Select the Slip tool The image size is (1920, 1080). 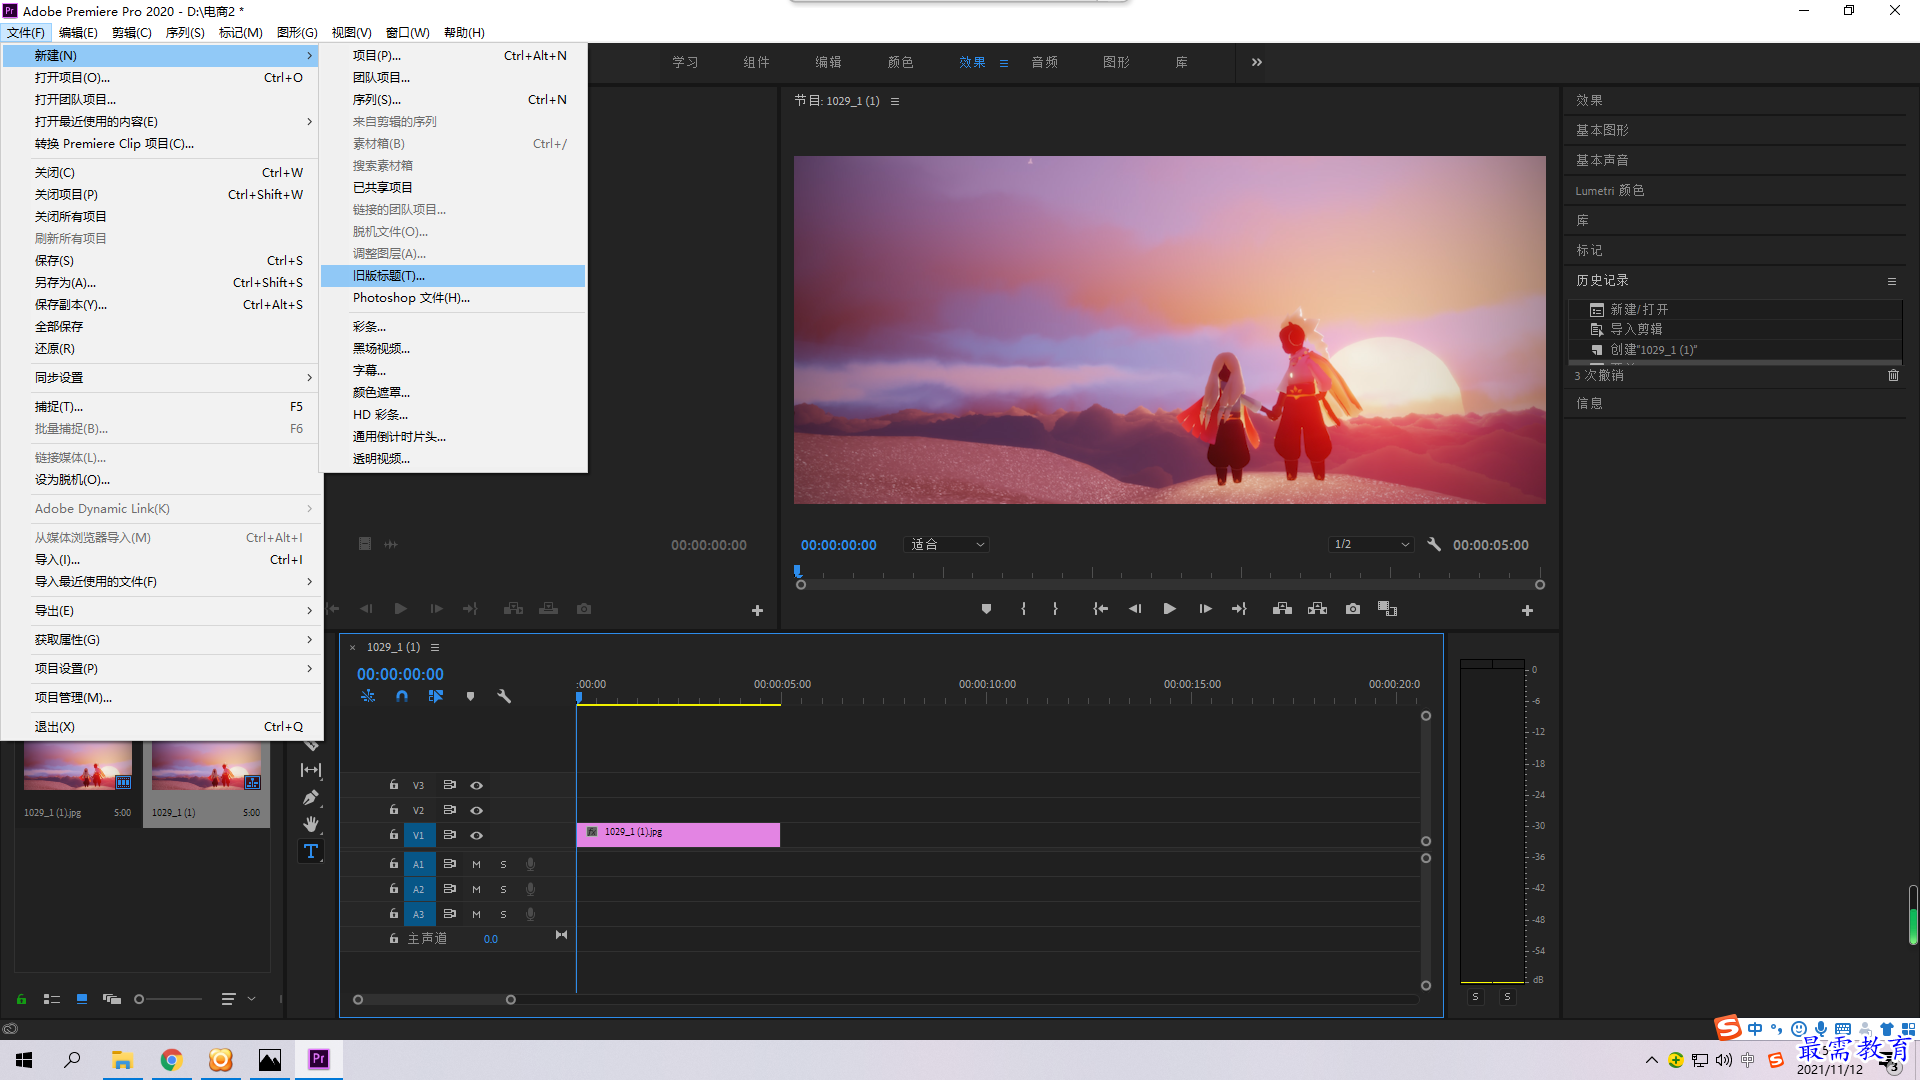pos(311,770)
